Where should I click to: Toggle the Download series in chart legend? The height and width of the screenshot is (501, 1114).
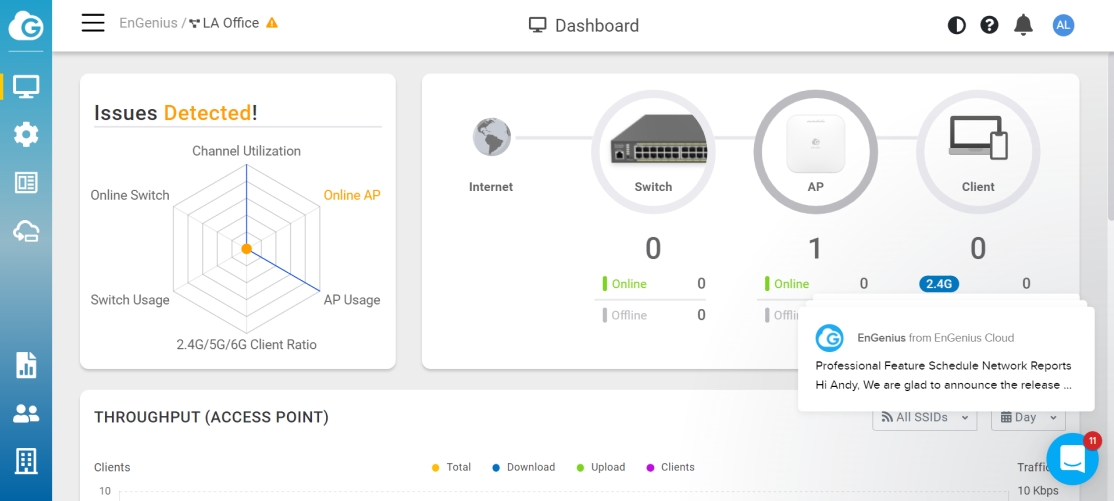(523, 467)
